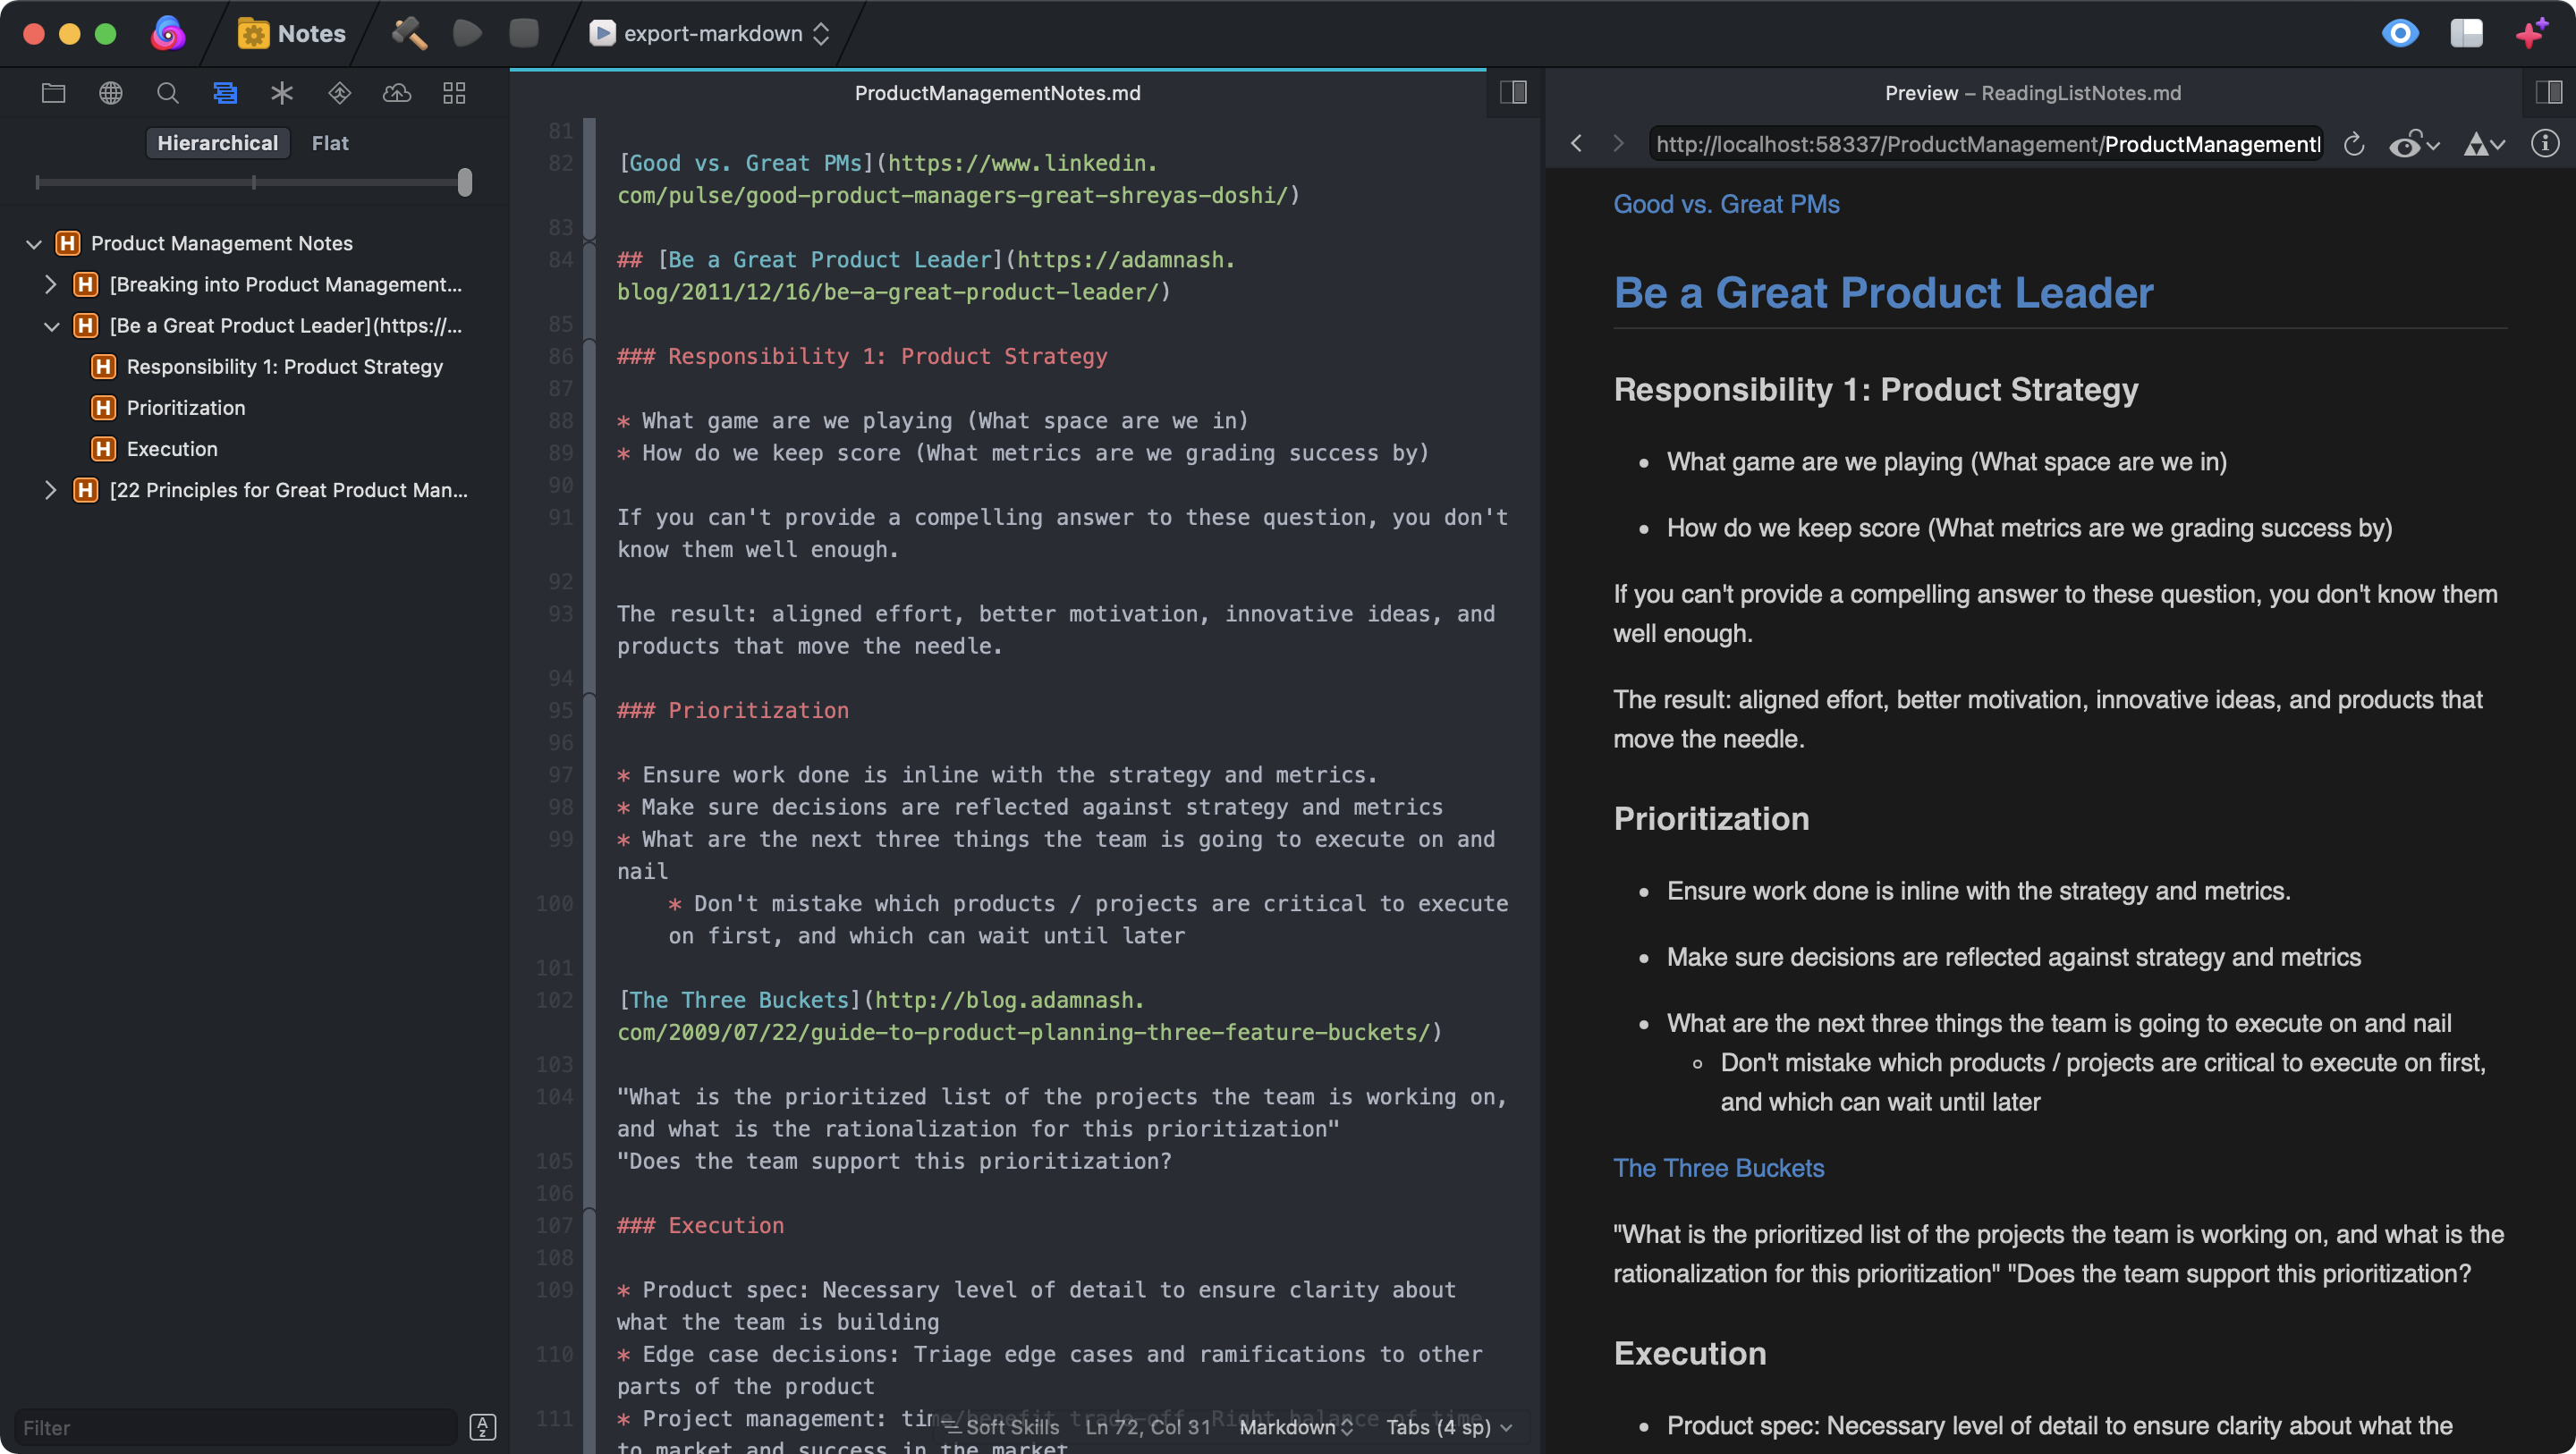Toggle editor split view for ProductManagementNotes.md

coord(1513,93)
